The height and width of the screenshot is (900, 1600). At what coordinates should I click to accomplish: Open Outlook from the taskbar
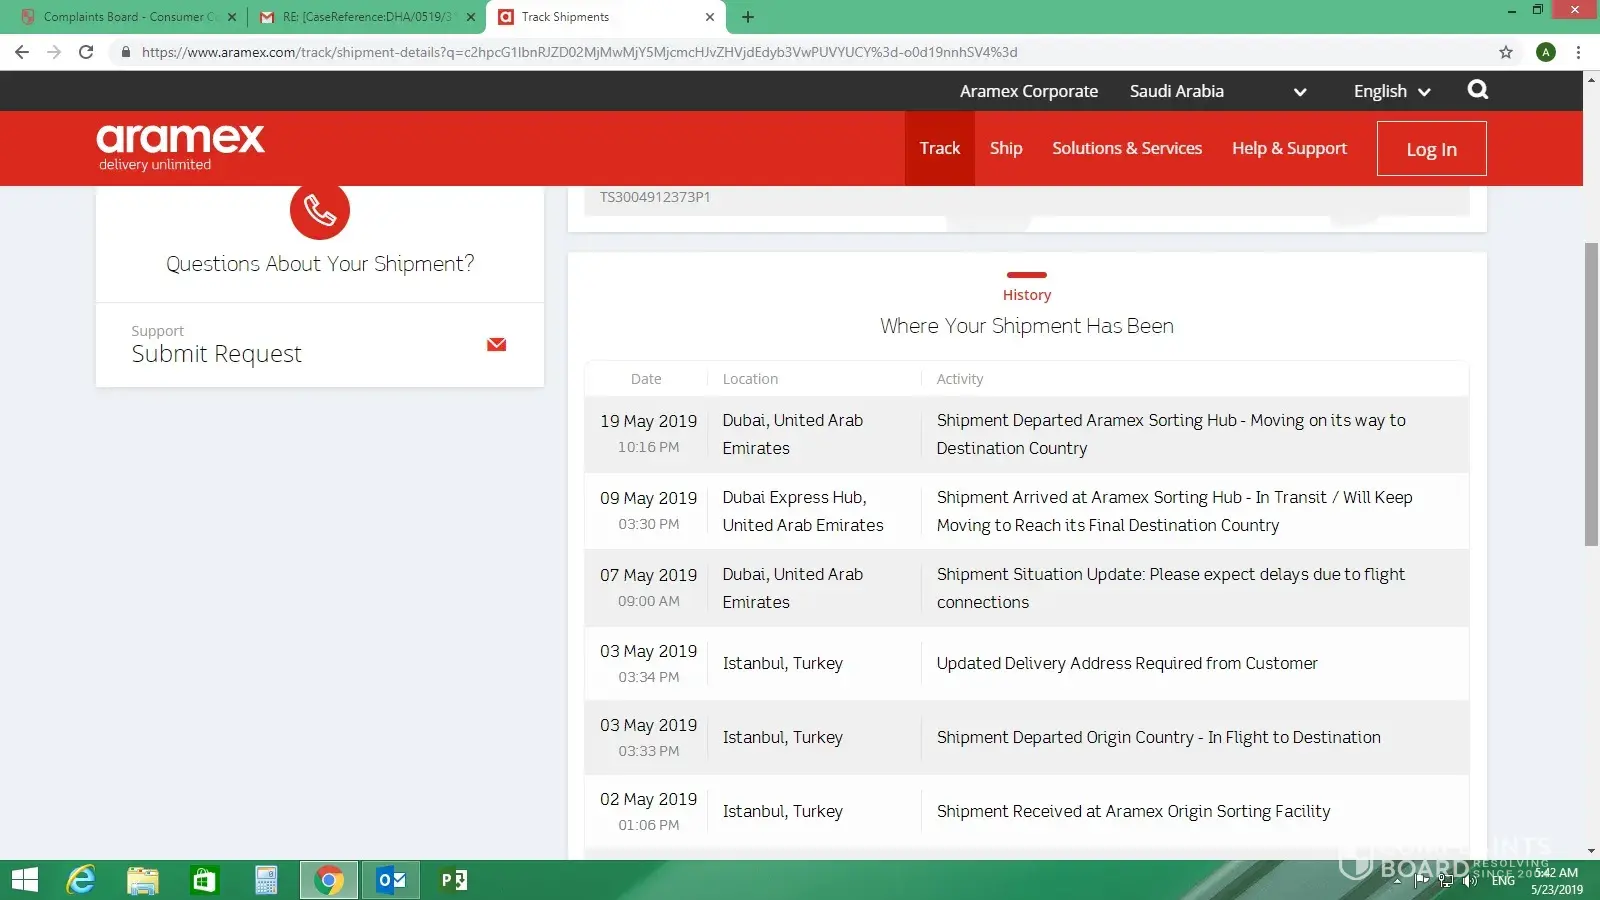tap(391, 880)
